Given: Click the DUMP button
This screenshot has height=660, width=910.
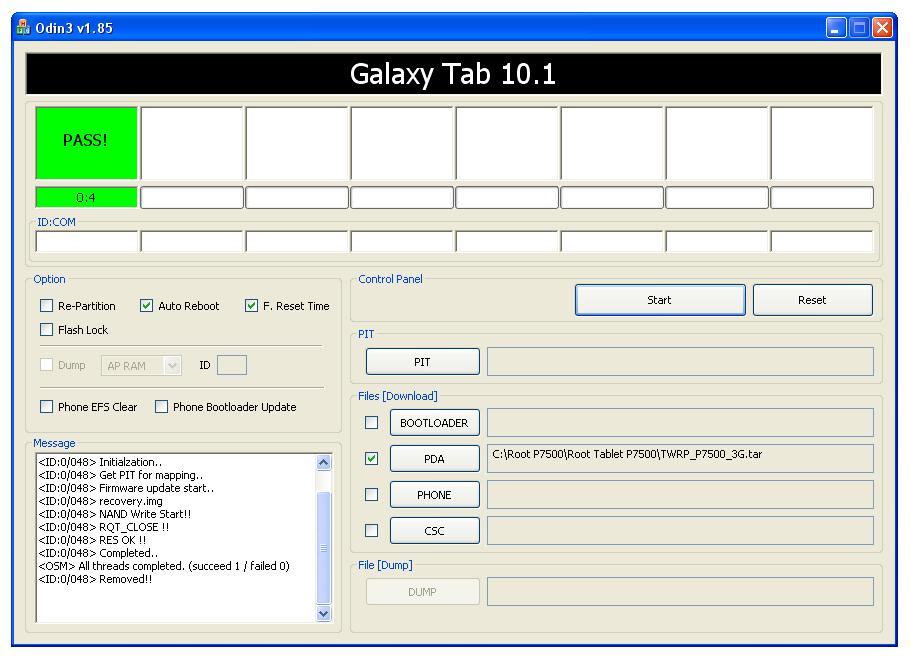Looking at the screenshot, I should (x=422, y=592).
